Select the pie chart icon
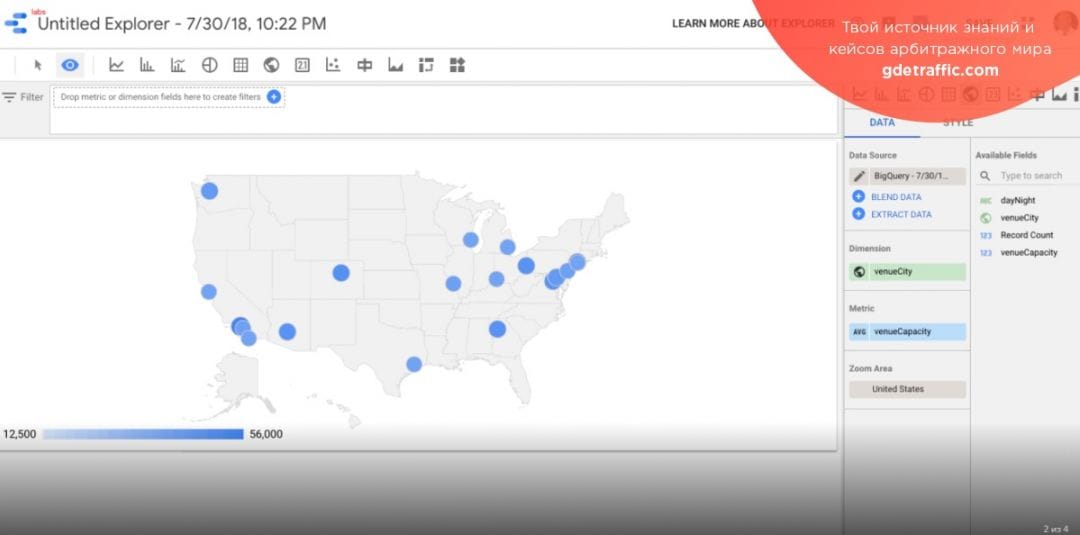Image resolution: width=1080 pixels, height=535 pixels. click(x=209, y=65)
